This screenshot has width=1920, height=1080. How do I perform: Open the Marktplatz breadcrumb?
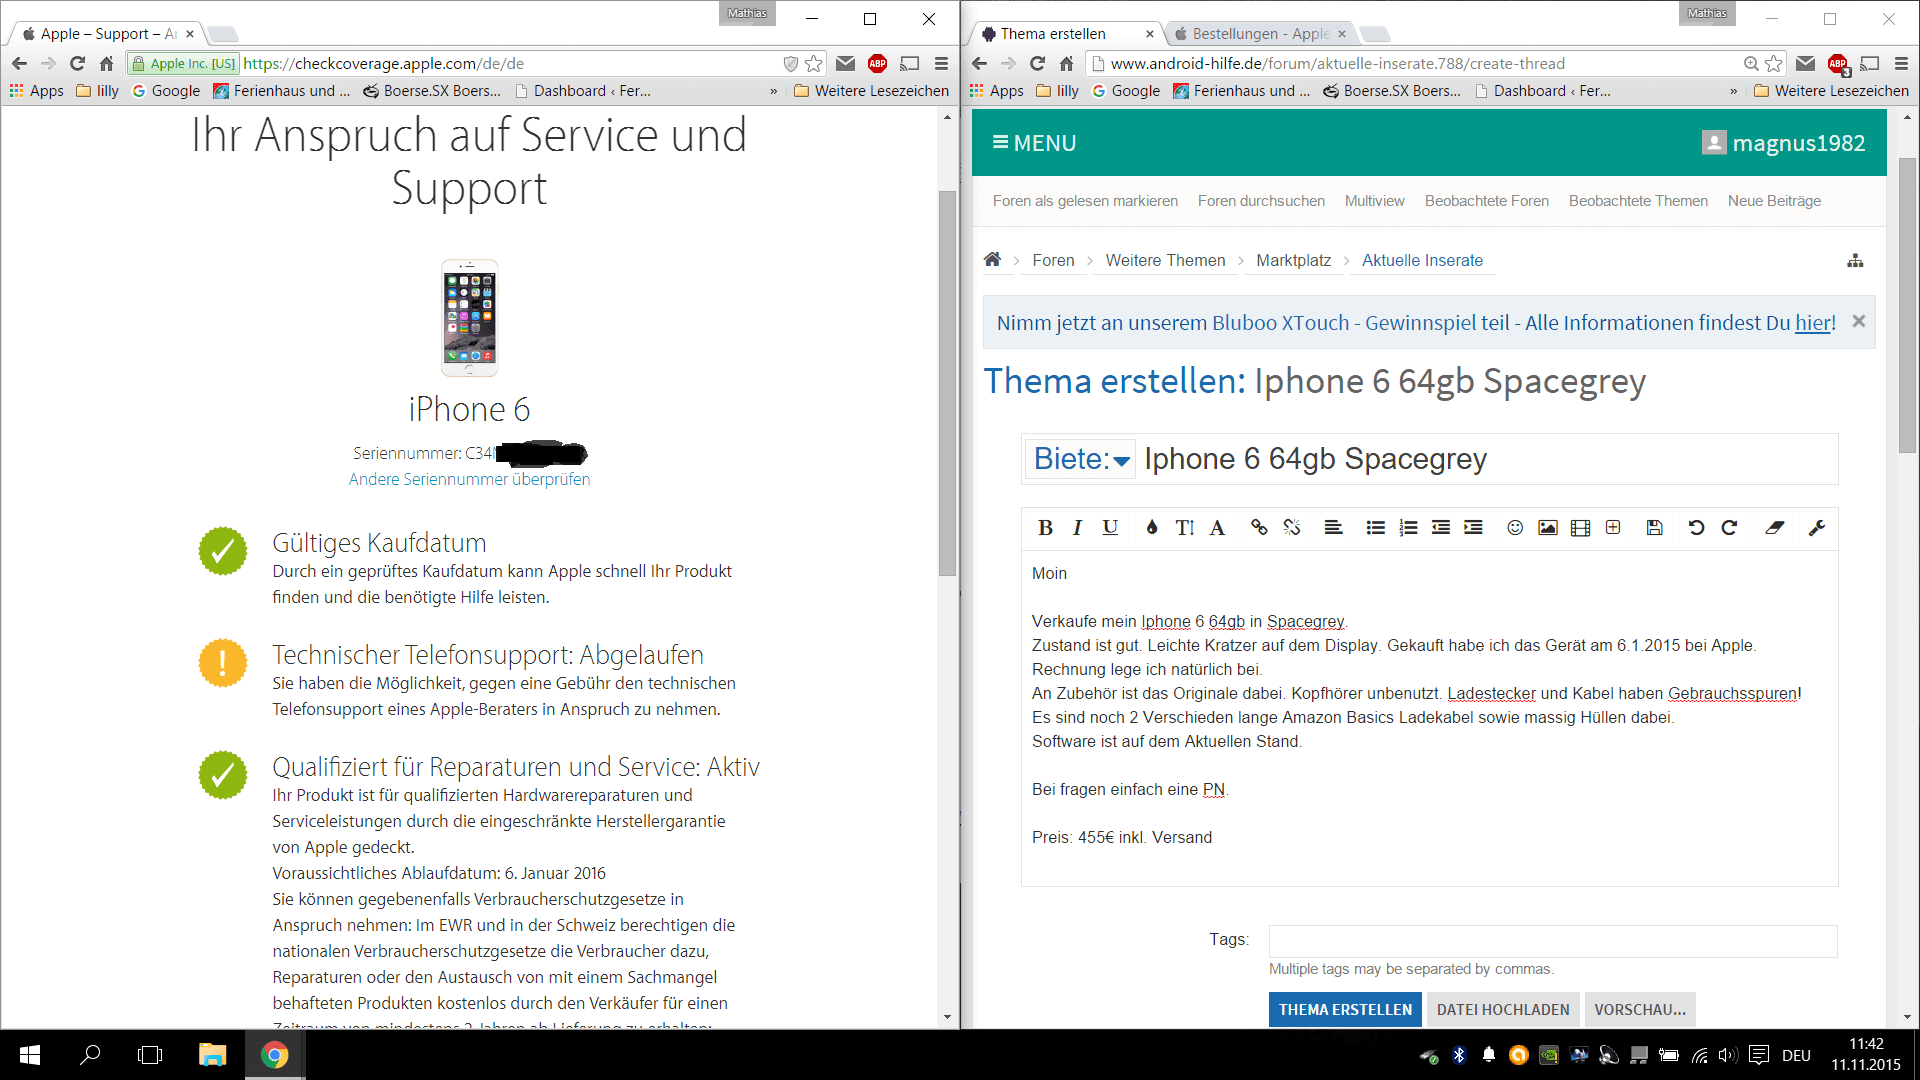pos(1293,261)
